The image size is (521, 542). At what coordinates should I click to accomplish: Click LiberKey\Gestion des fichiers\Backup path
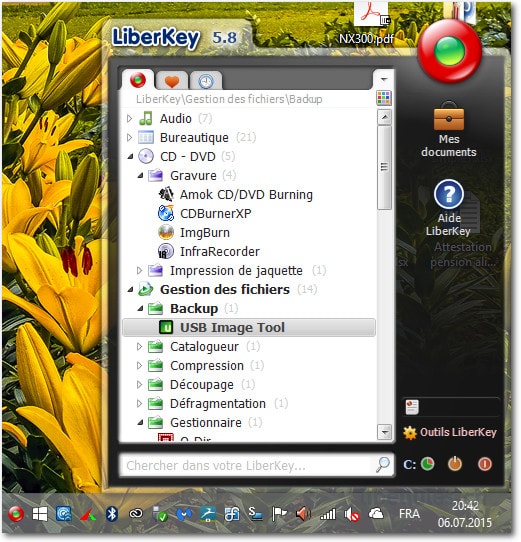(x=229, y=99)
